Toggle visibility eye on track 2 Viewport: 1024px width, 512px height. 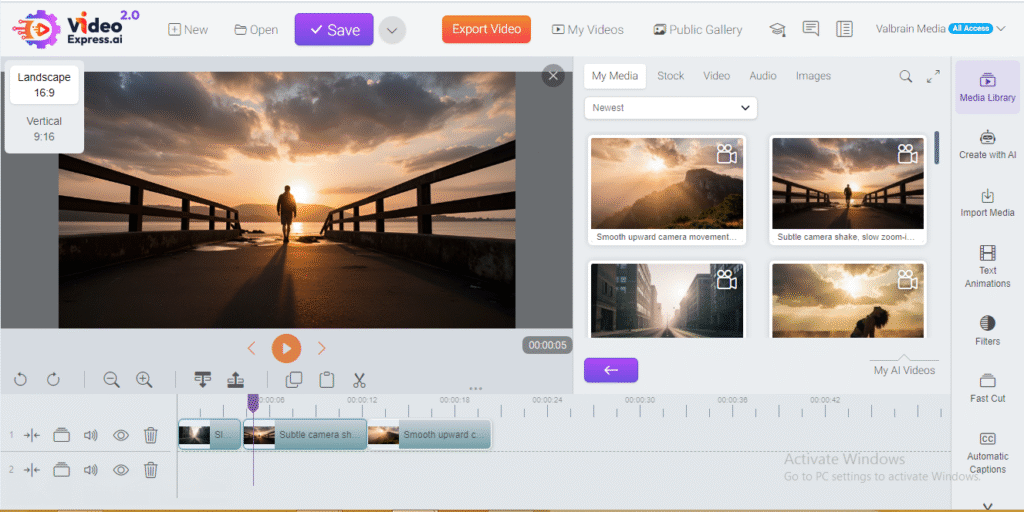pyautogui.click(x=121, y=470)
